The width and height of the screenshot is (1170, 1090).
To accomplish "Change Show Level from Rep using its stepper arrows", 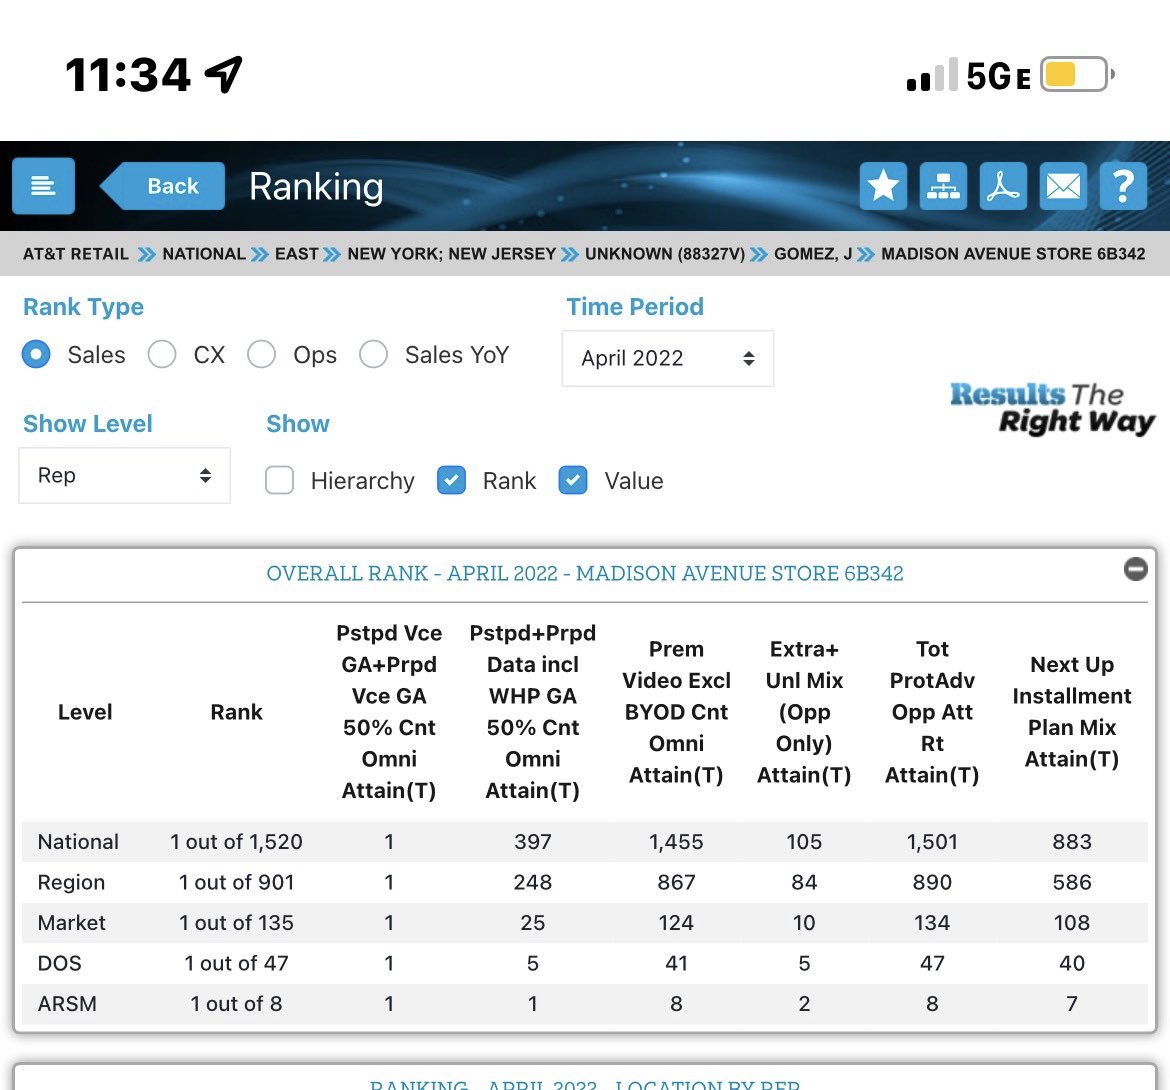I will 207,475.
